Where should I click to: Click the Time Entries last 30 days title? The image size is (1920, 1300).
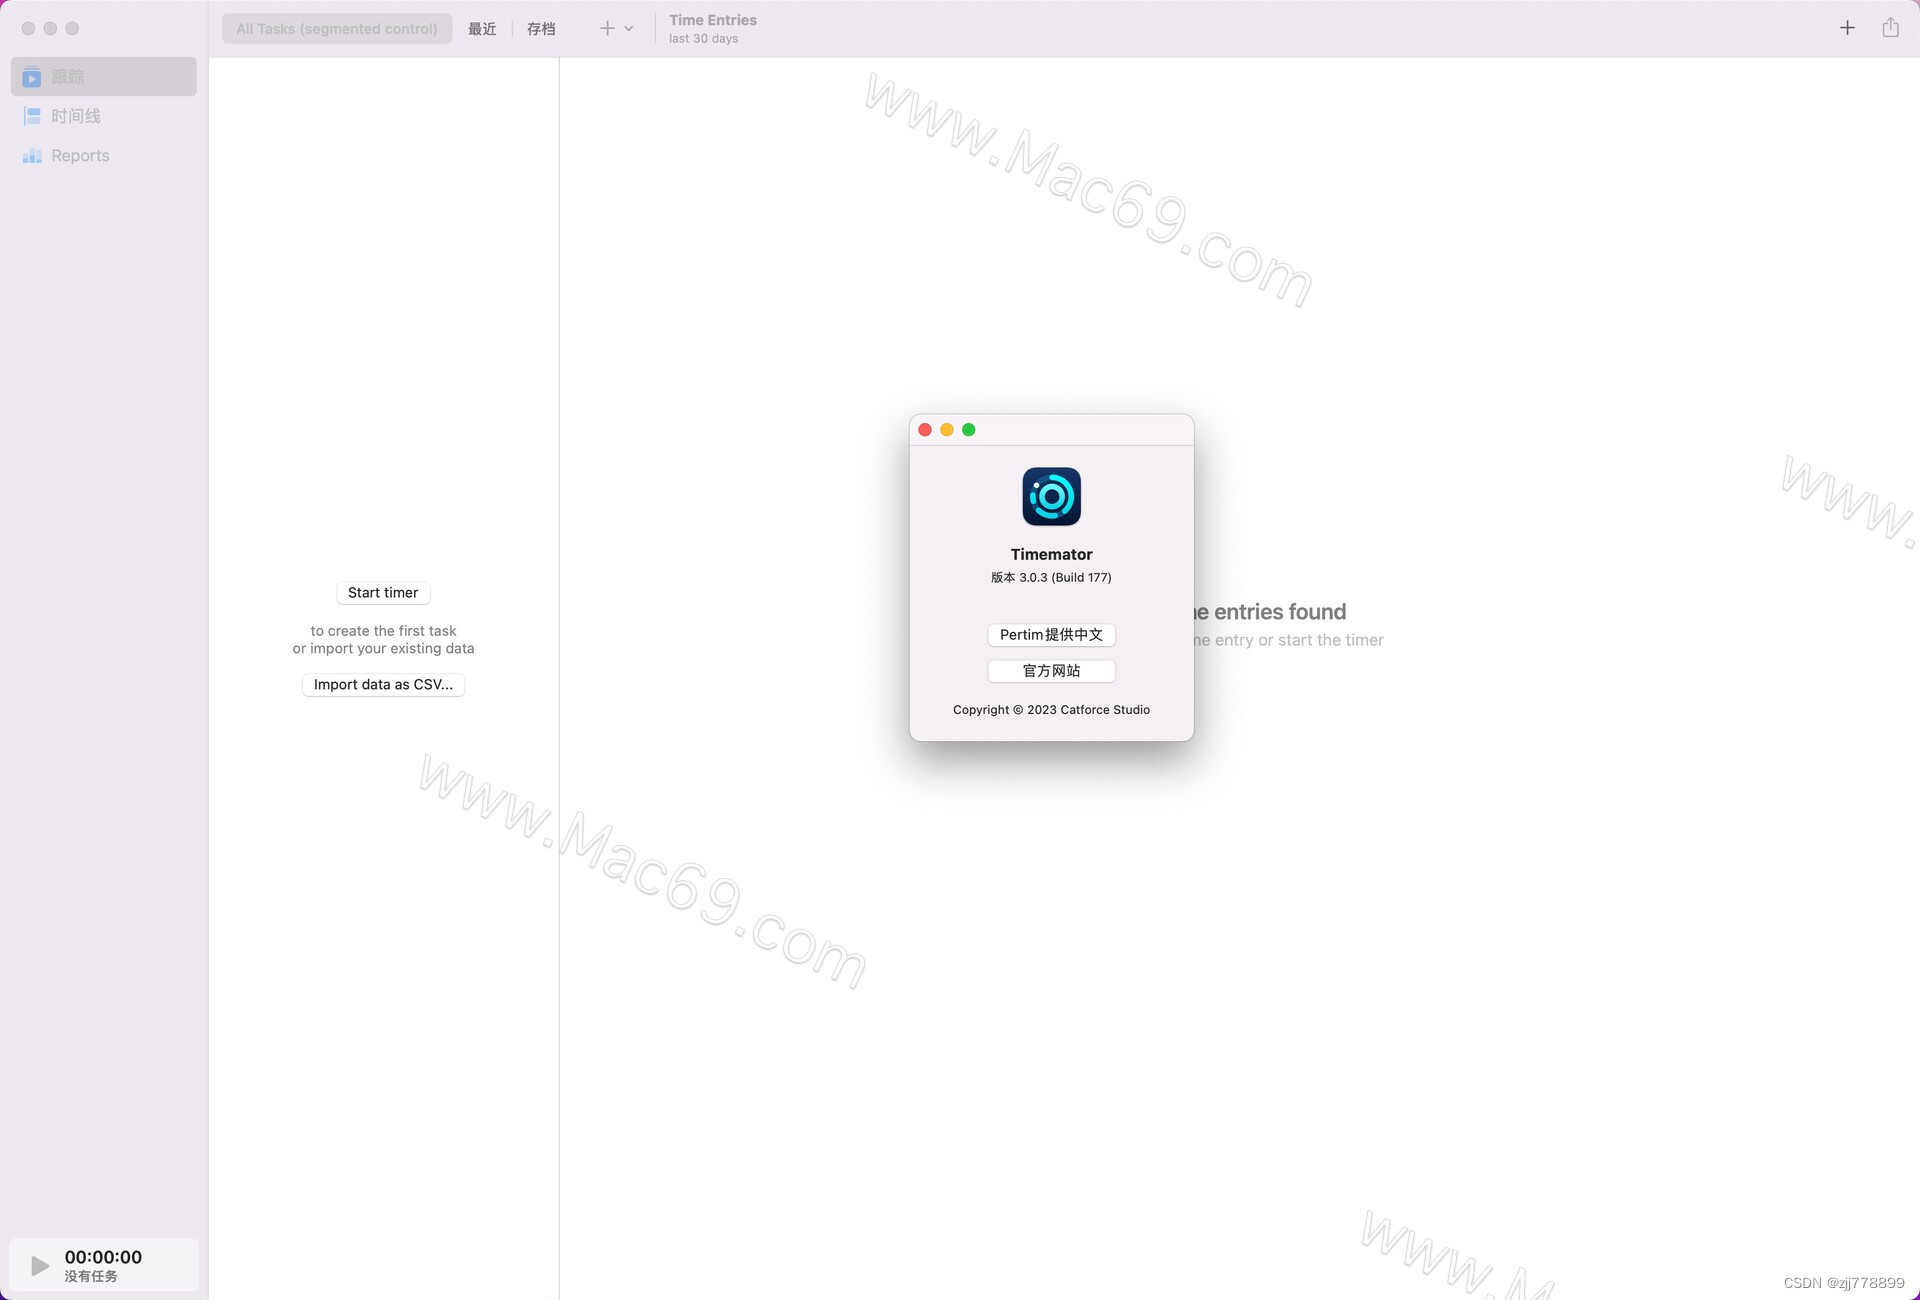[713, 28]
